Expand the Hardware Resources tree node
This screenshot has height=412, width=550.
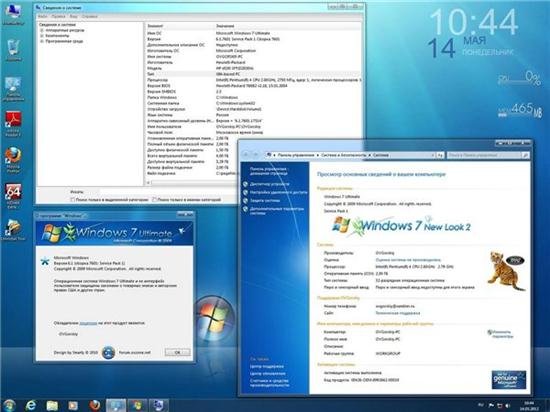[42, 31]
